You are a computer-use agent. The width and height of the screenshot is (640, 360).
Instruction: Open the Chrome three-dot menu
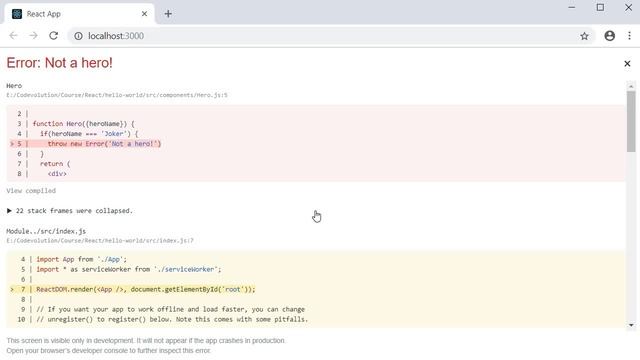click(x=629, y=36)
